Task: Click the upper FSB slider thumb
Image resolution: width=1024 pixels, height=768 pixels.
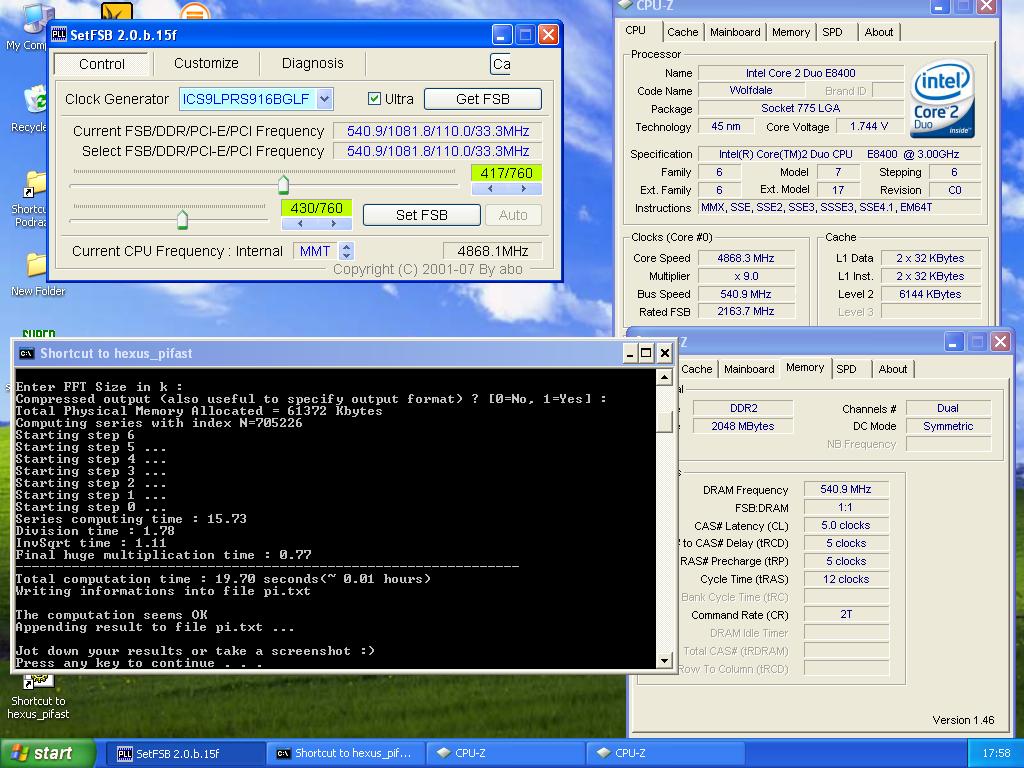Action: click(x=283, y=185)
